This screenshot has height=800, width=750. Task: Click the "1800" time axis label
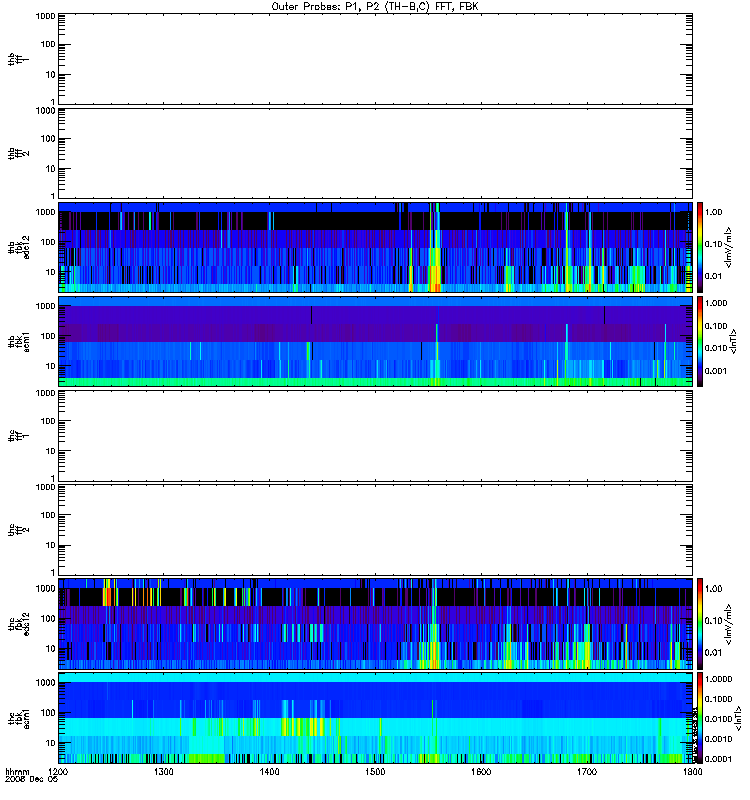[x=692, y=772]
